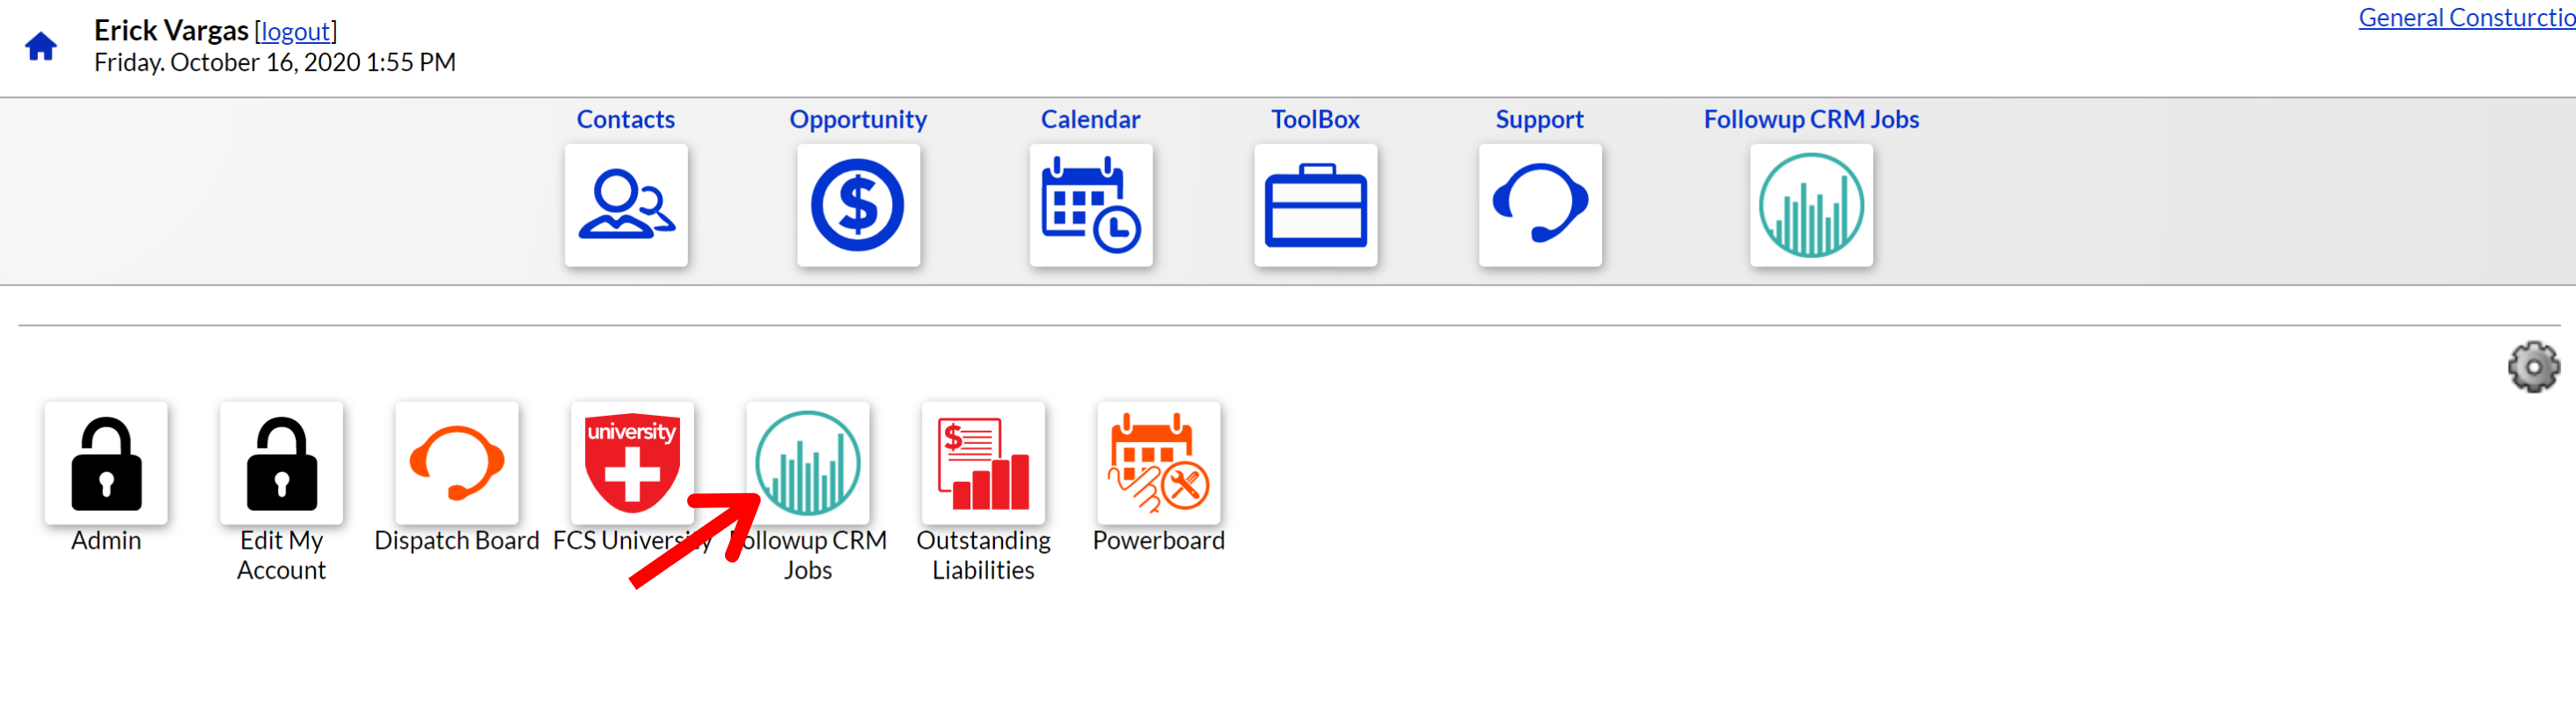Open the Contacts icon in top bar

coord(625,206)
